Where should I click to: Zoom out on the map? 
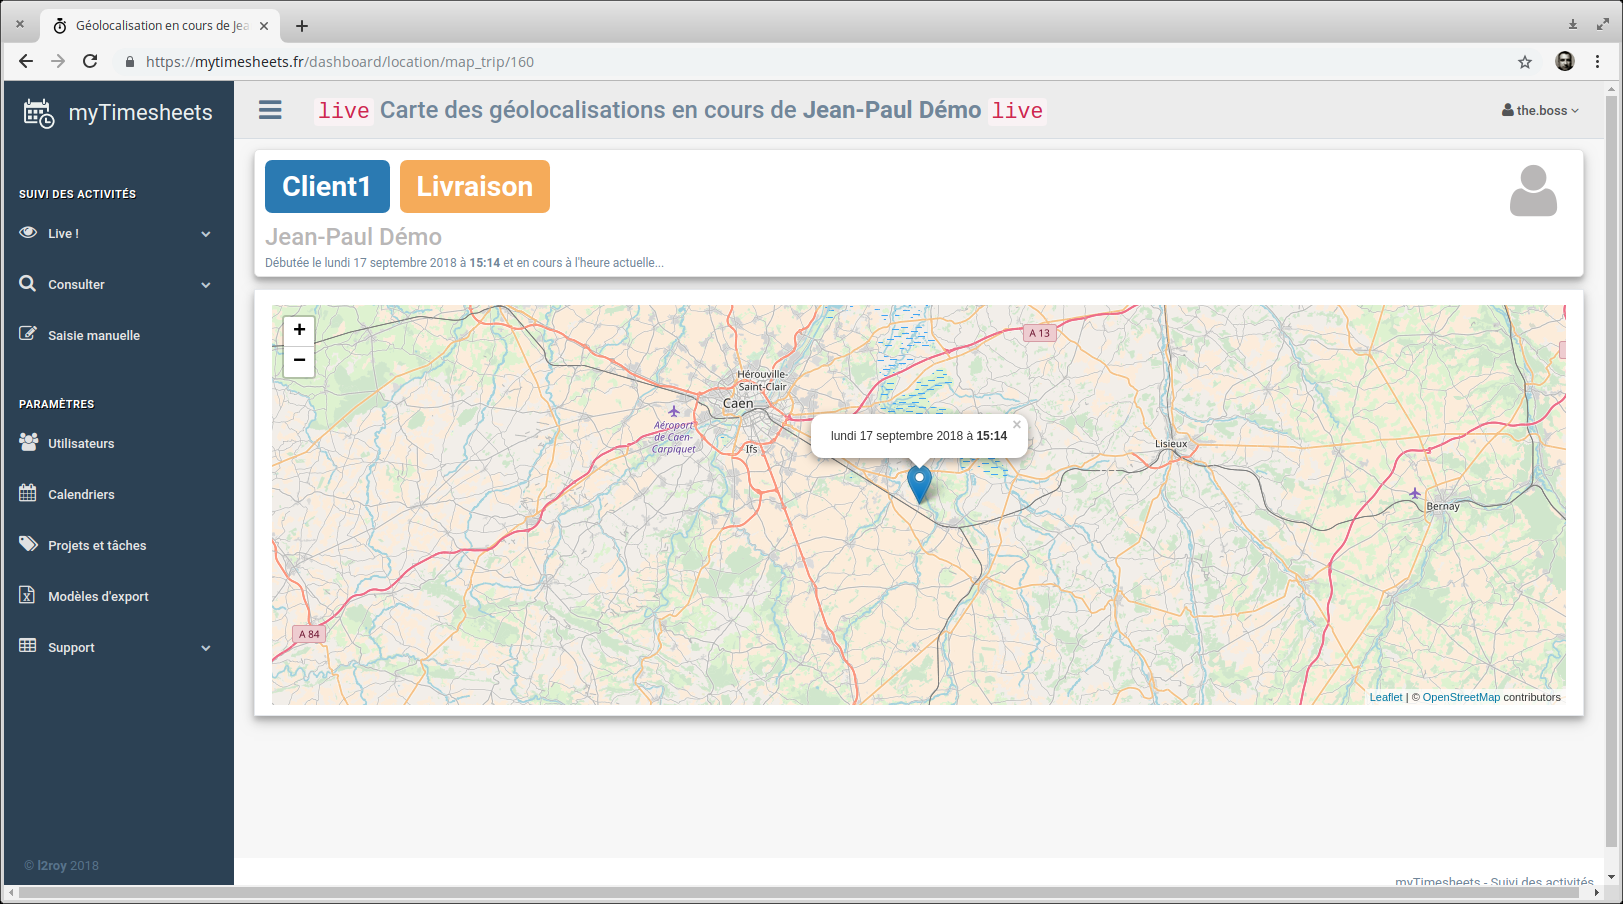(x=299, y=361)
